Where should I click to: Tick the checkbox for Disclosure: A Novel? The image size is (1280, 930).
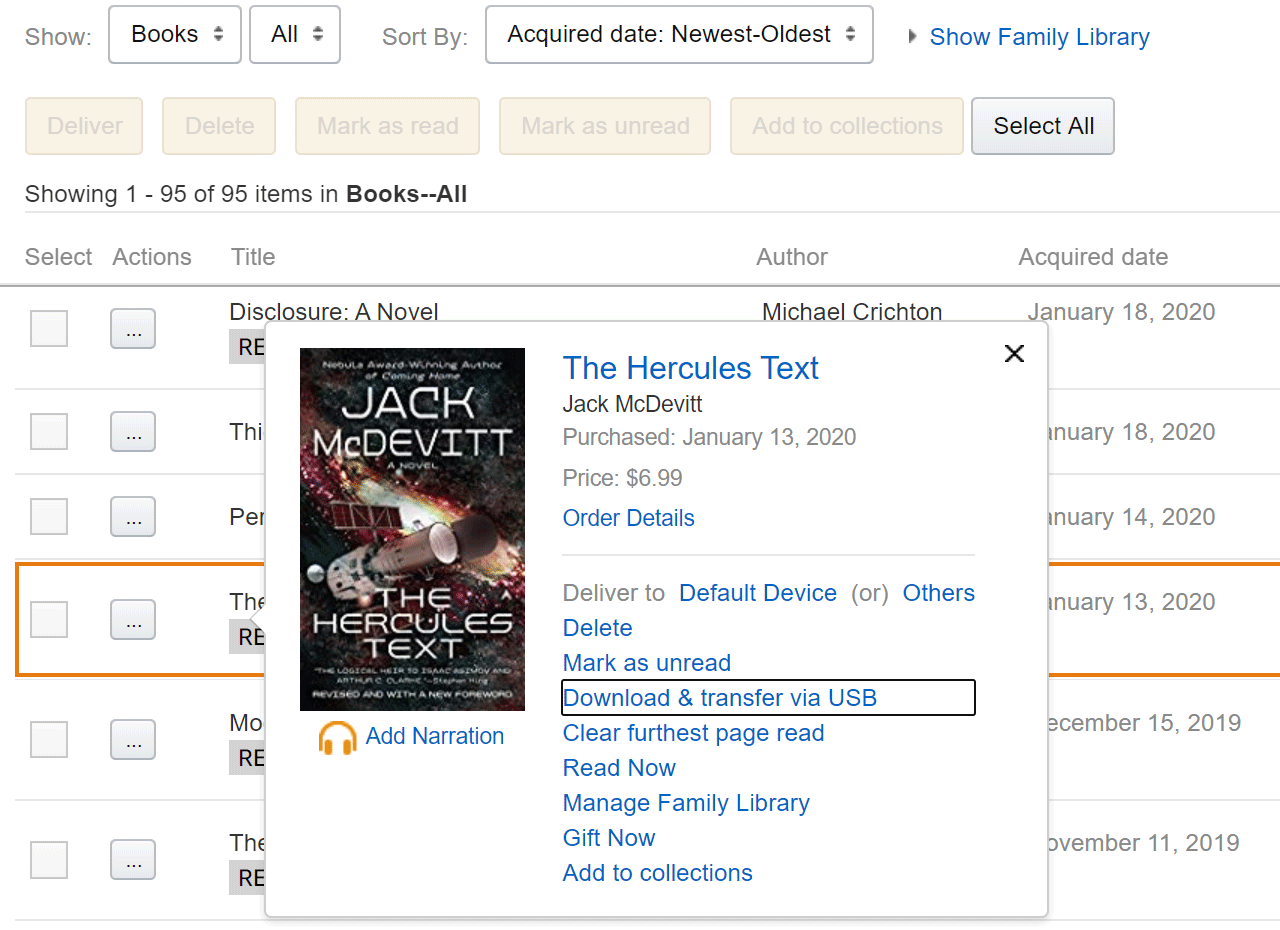pyautogui.click(x=49, y=328)
